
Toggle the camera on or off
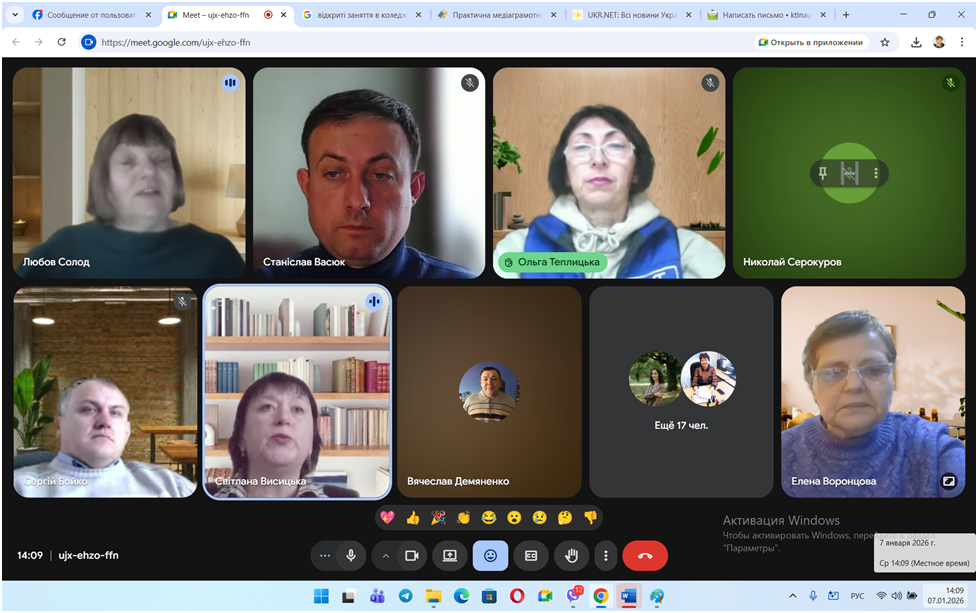click(x=411, y=555)
